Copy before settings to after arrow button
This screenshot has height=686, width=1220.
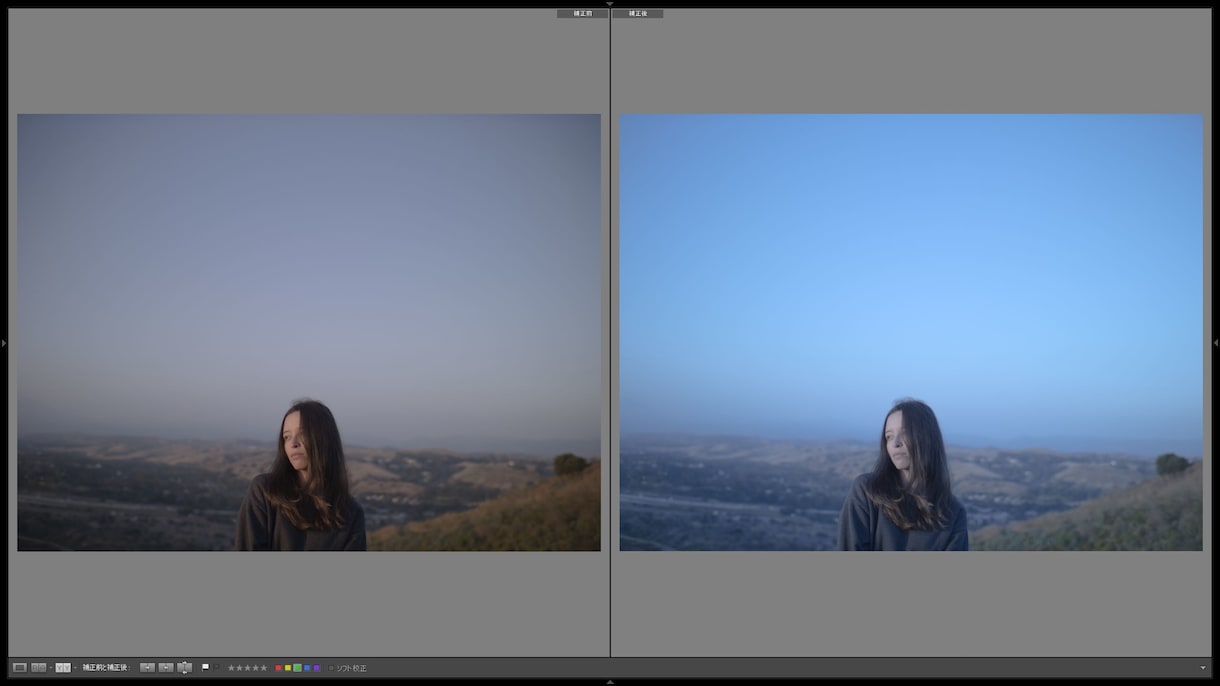(x=147, y=667)
